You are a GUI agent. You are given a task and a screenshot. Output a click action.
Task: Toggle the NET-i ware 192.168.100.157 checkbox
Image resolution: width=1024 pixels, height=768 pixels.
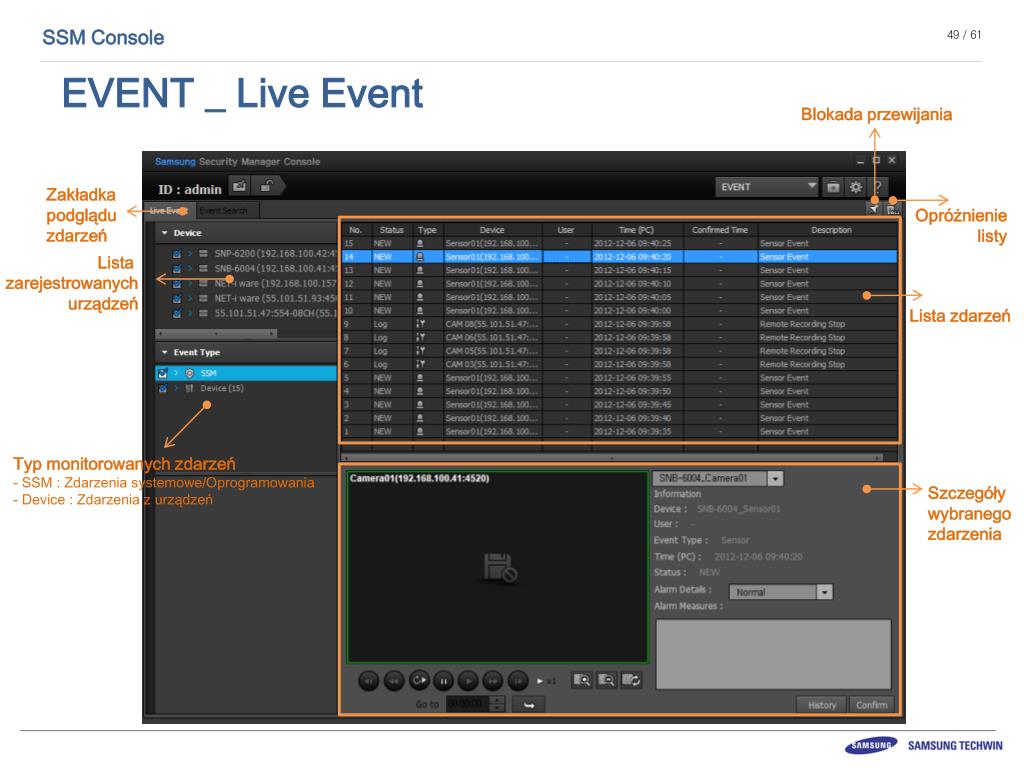pyautogui.click(x=176, y=283)
